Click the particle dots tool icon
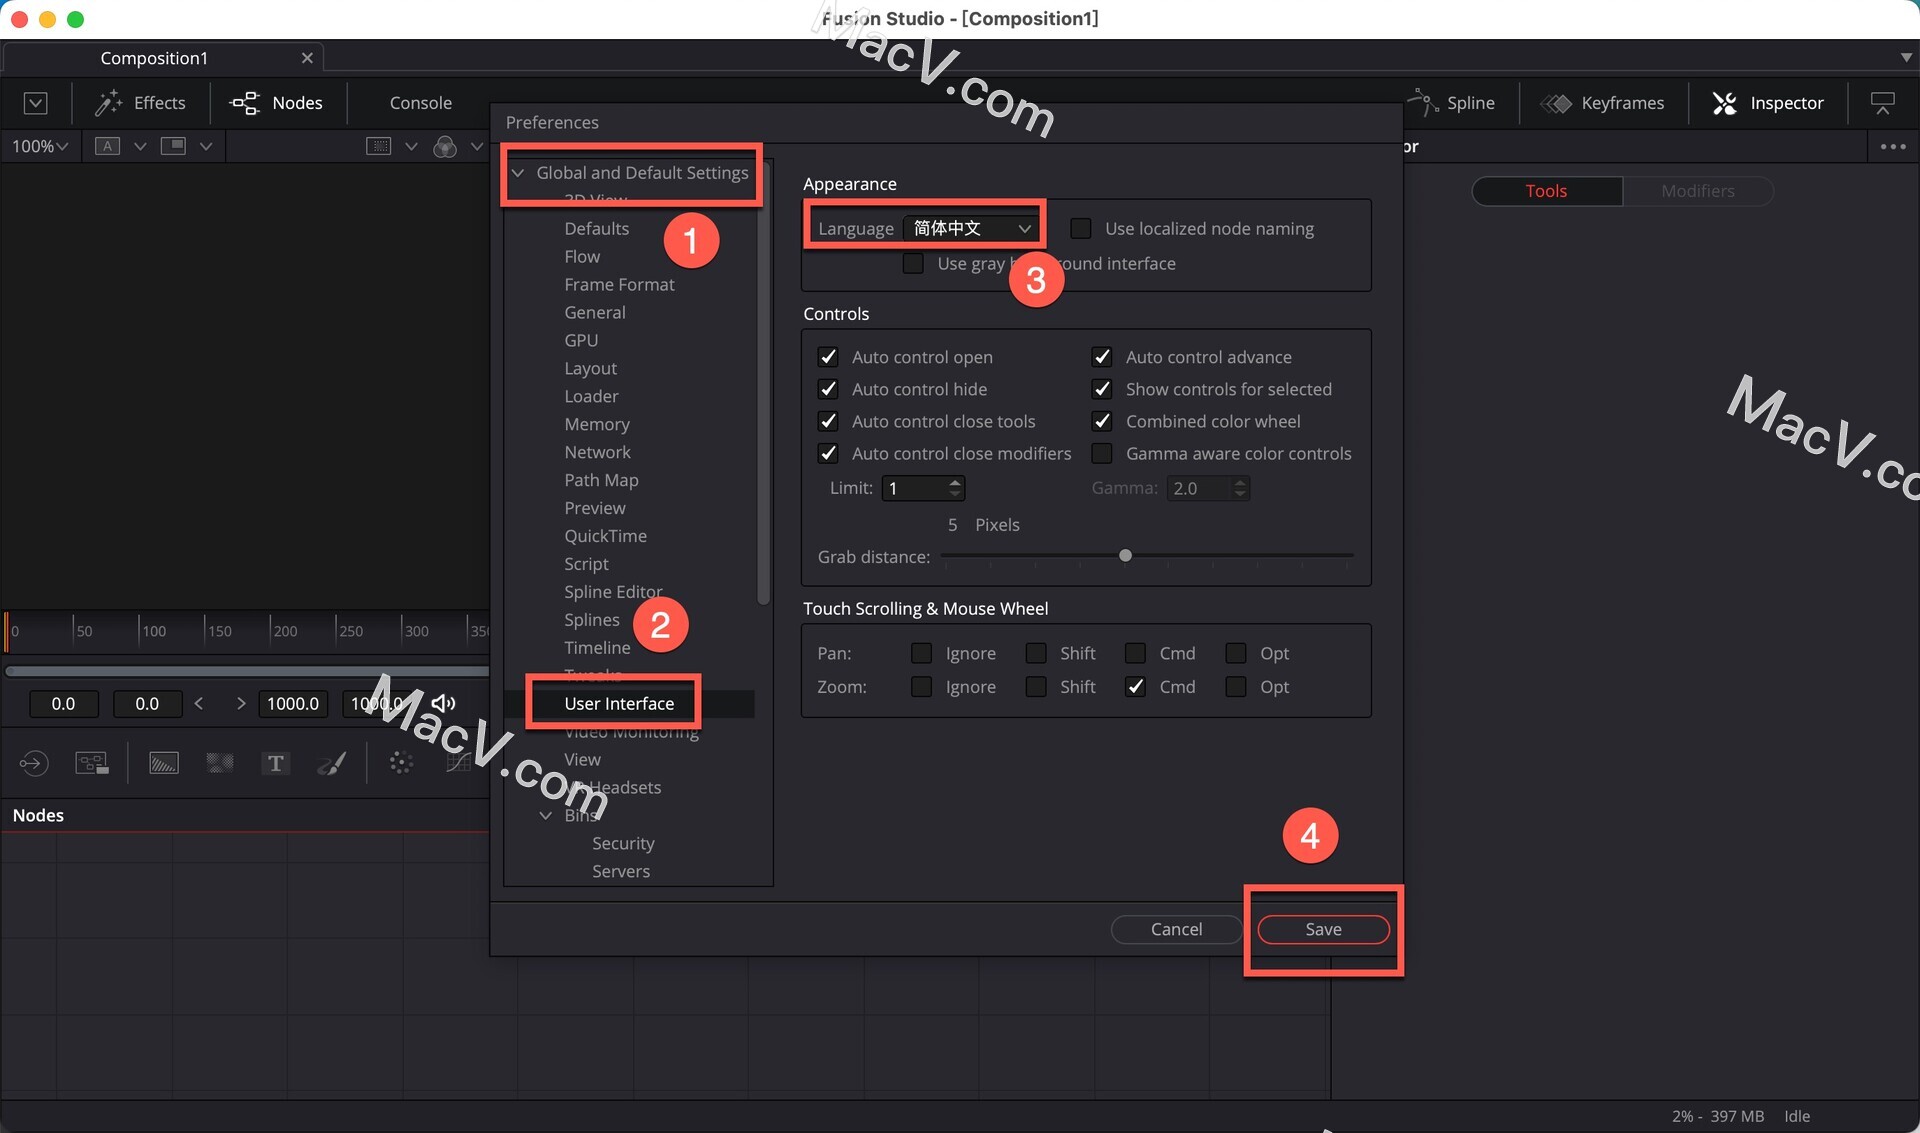Image resolution: width=1920 pixels, height=1133 pixels. 399,763
